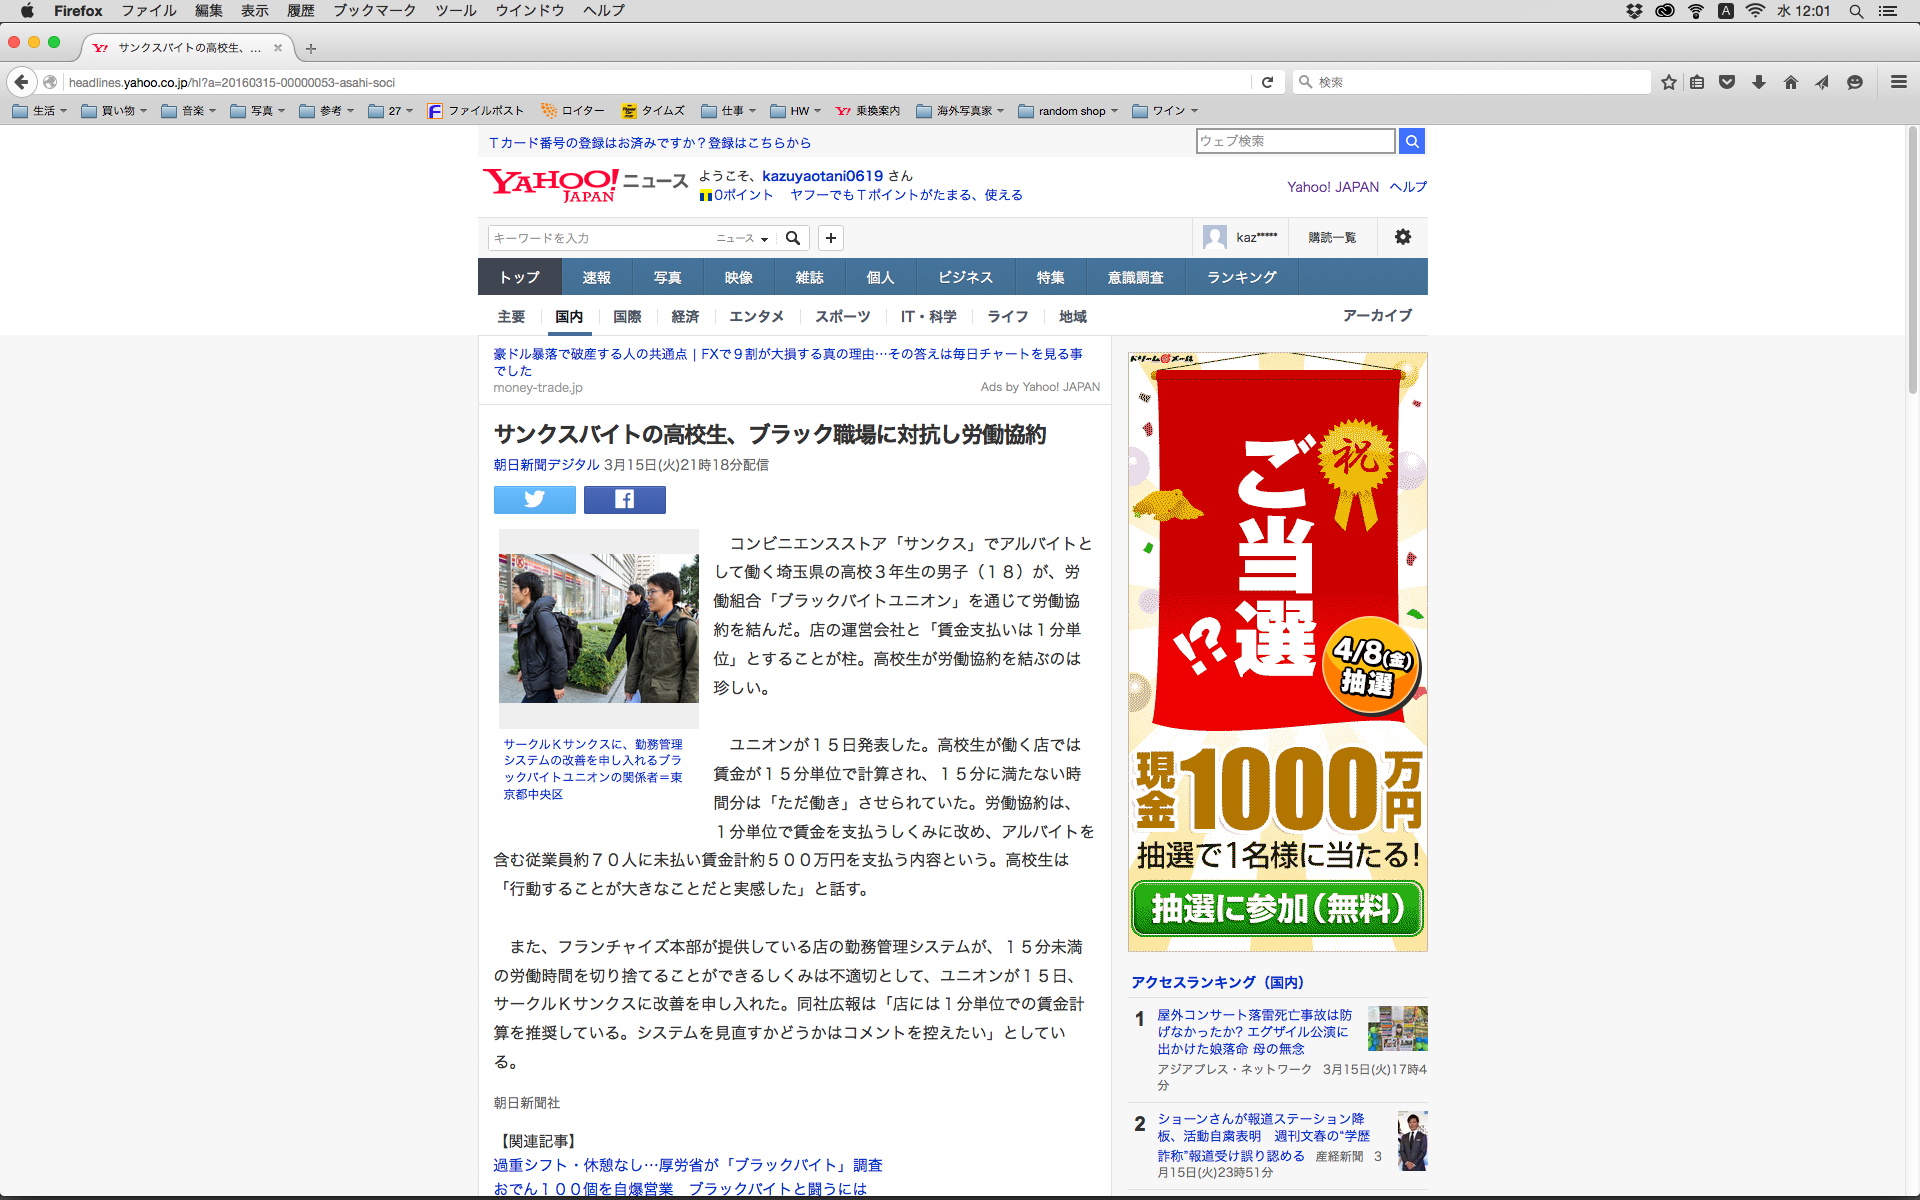Switch to the ランキング tab

pos(1241,277)
